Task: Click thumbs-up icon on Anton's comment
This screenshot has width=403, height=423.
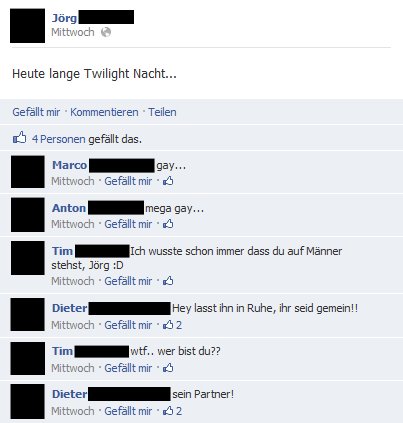Action: [x=168, y=224]
